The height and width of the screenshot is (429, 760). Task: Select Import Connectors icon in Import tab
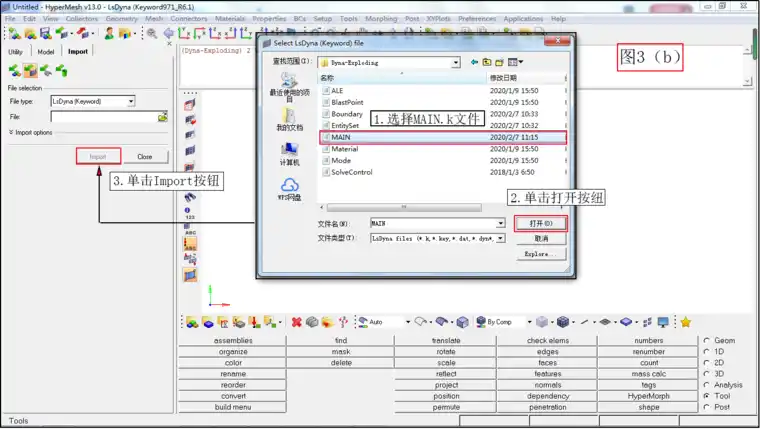coord(62,71)
